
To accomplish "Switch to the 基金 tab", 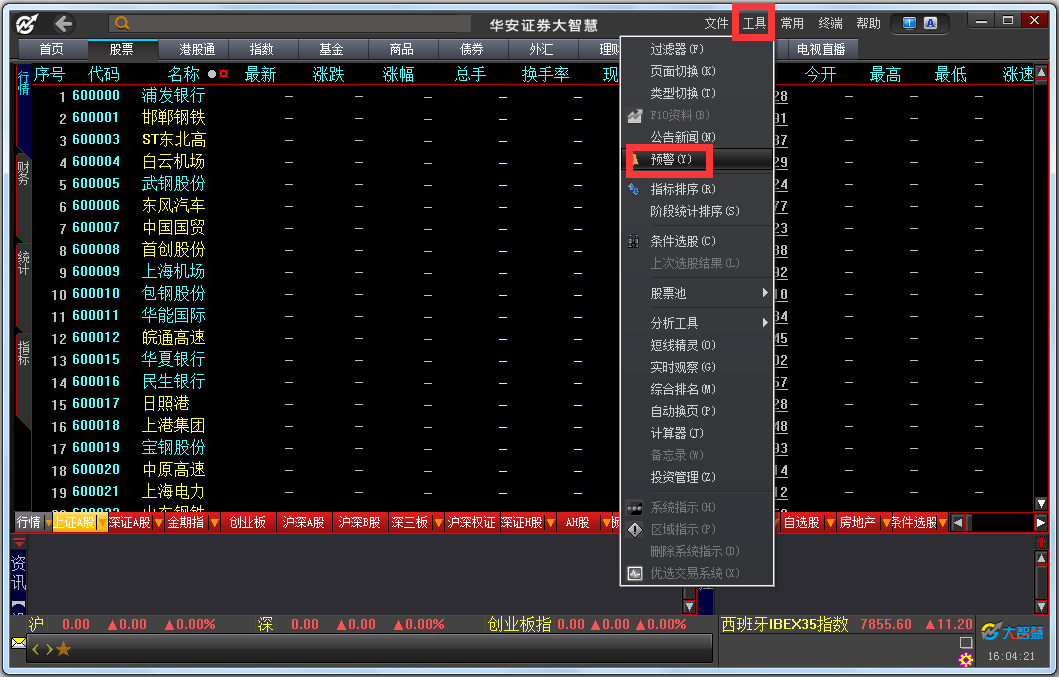I will coord(332,49).
